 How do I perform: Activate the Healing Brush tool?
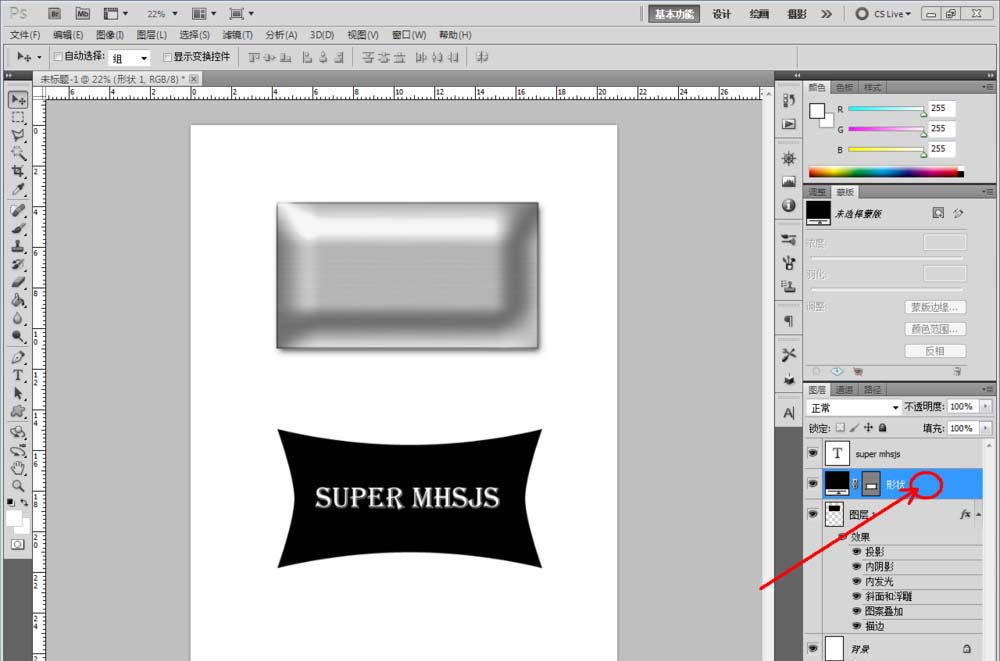click(x=18, y=210)
